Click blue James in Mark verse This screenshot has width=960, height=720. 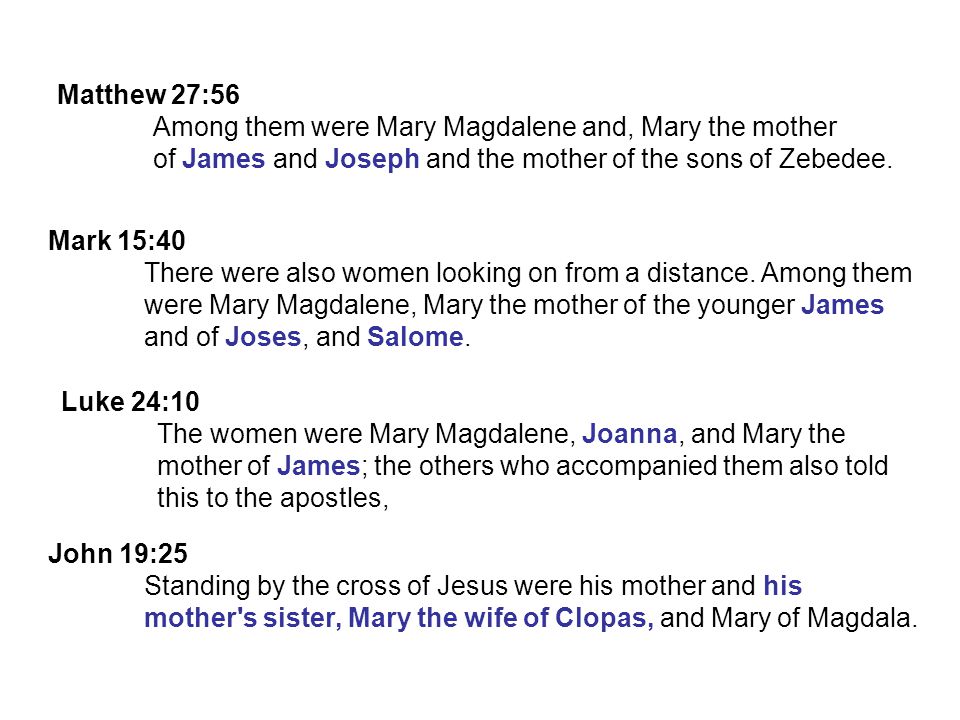842,305
